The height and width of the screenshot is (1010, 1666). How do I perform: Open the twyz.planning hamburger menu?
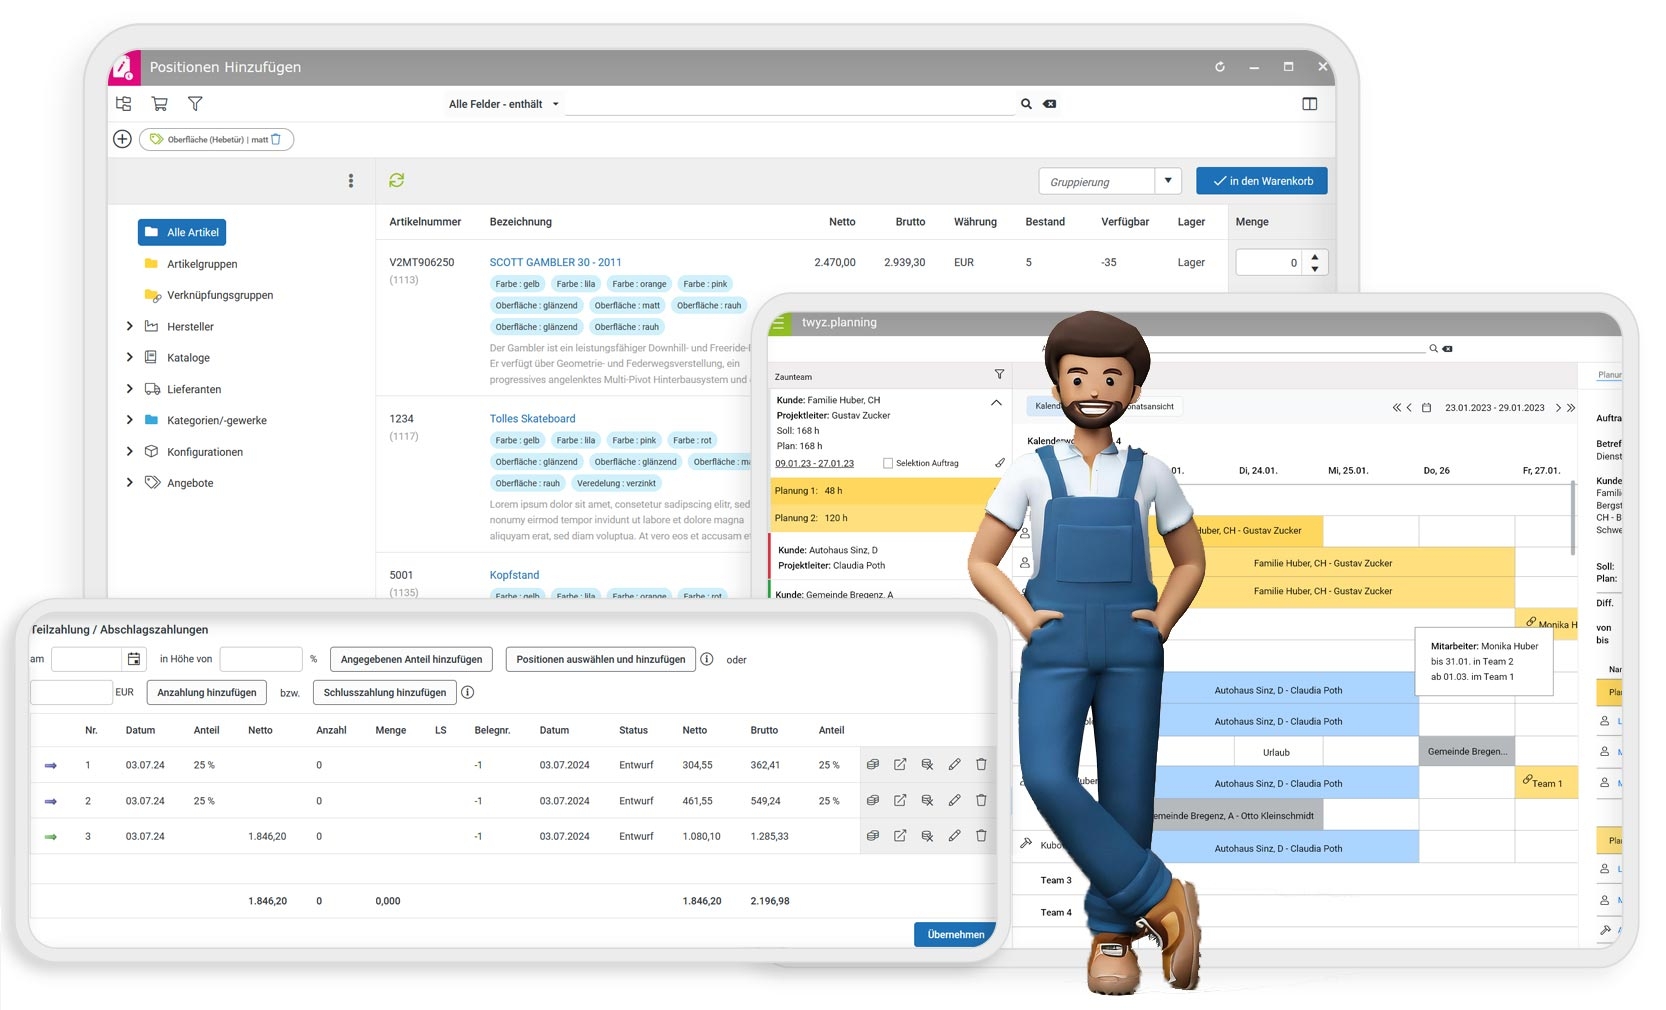(779, 323)
